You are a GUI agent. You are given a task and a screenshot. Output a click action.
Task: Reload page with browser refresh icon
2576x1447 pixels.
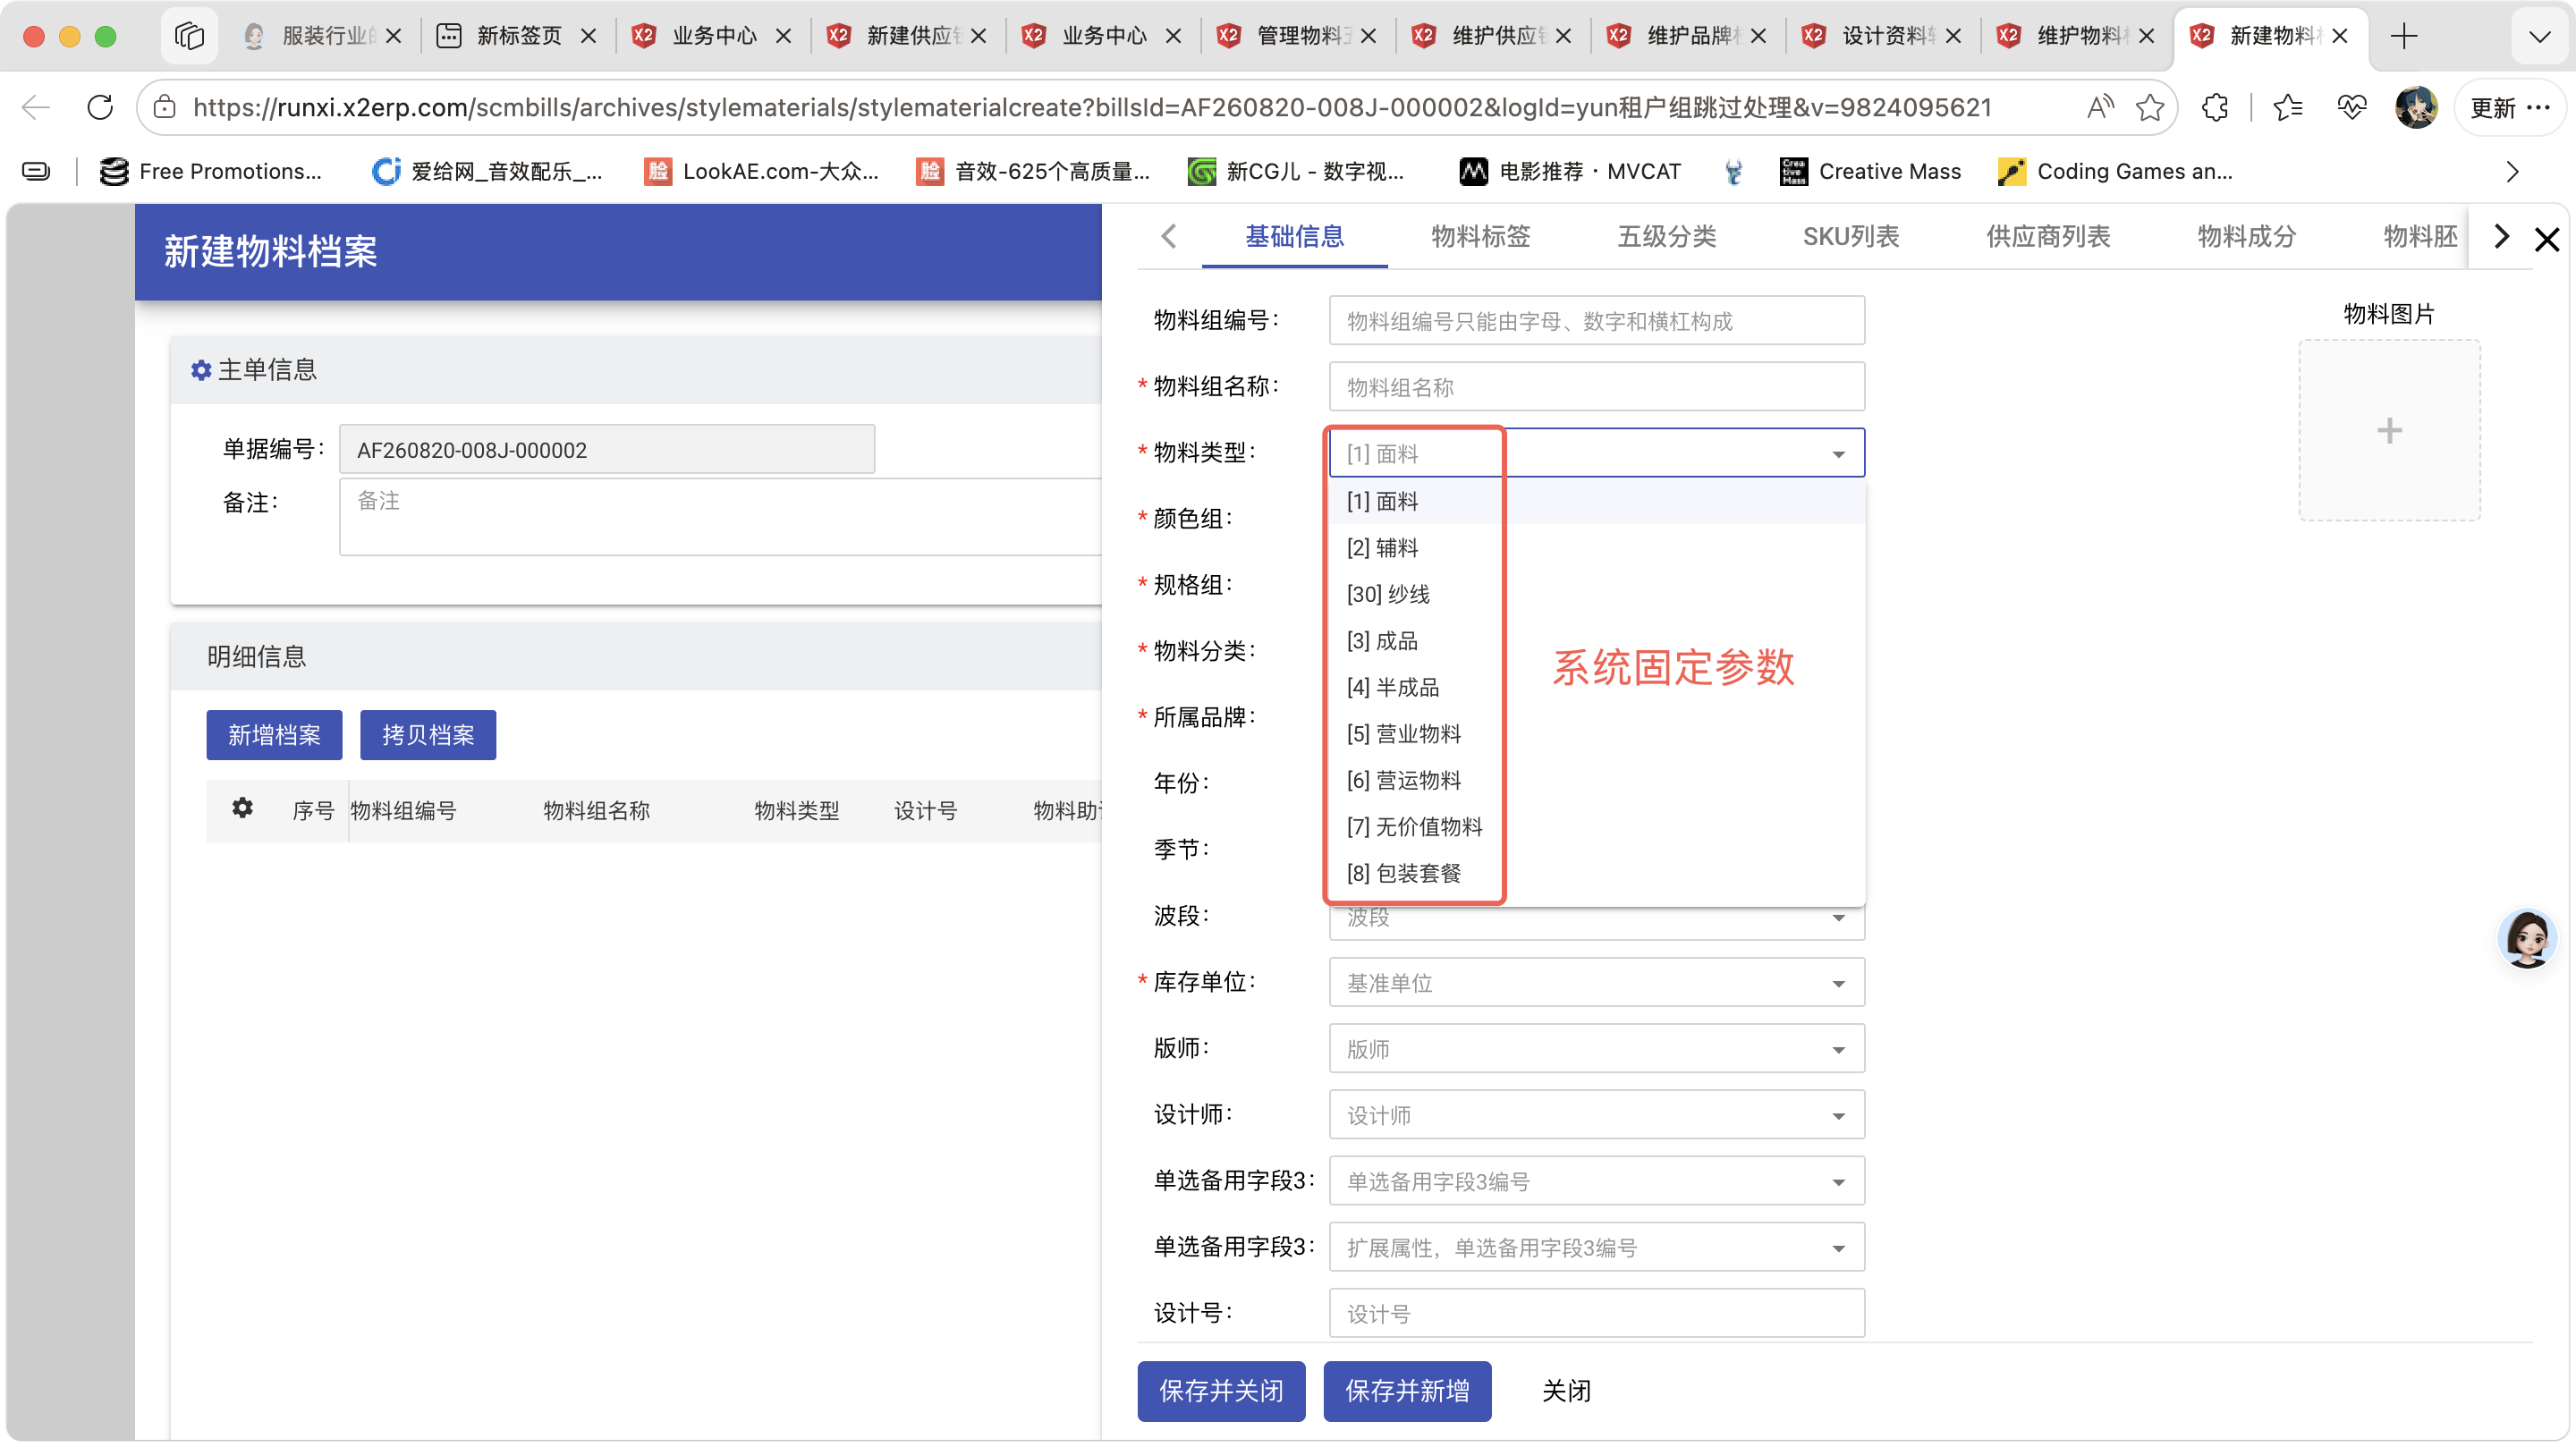point(100,107)
